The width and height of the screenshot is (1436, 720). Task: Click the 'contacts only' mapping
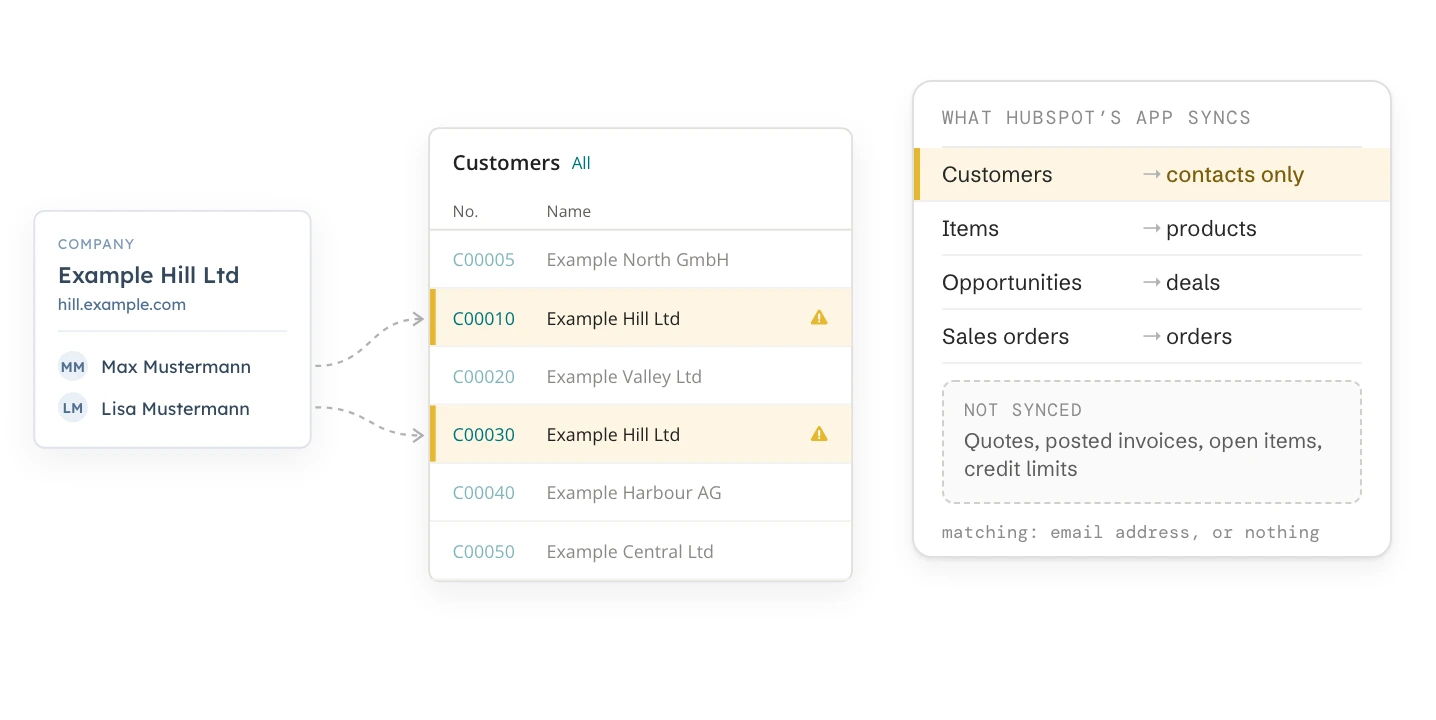coord(1235,175)
